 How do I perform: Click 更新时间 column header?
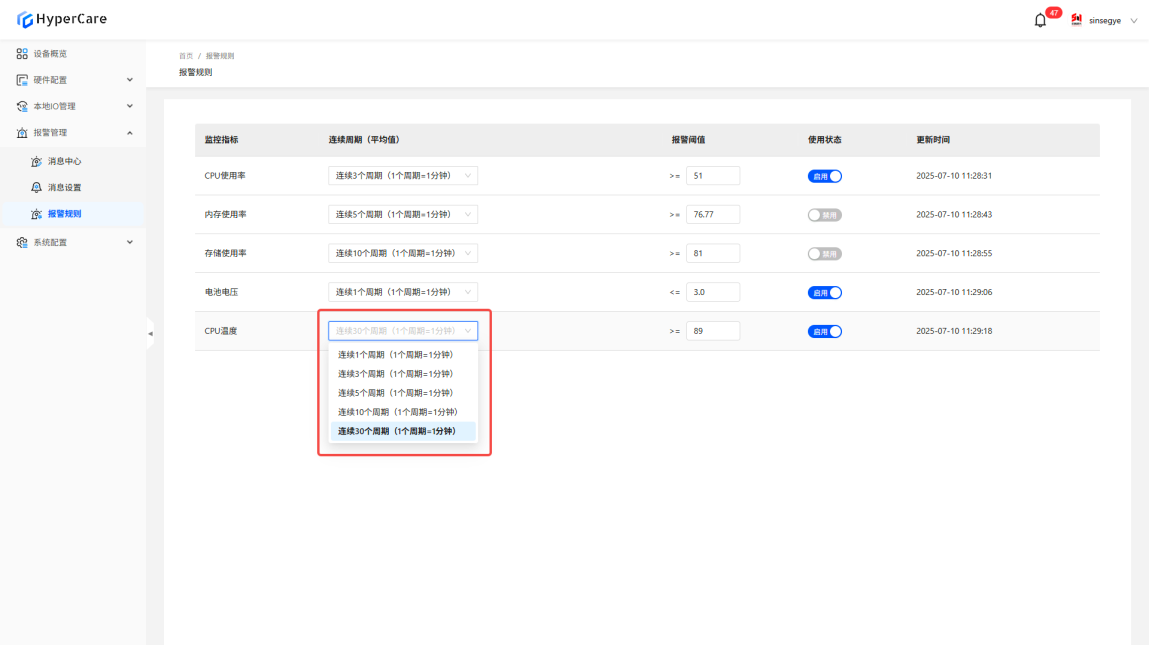pos(933,139)
